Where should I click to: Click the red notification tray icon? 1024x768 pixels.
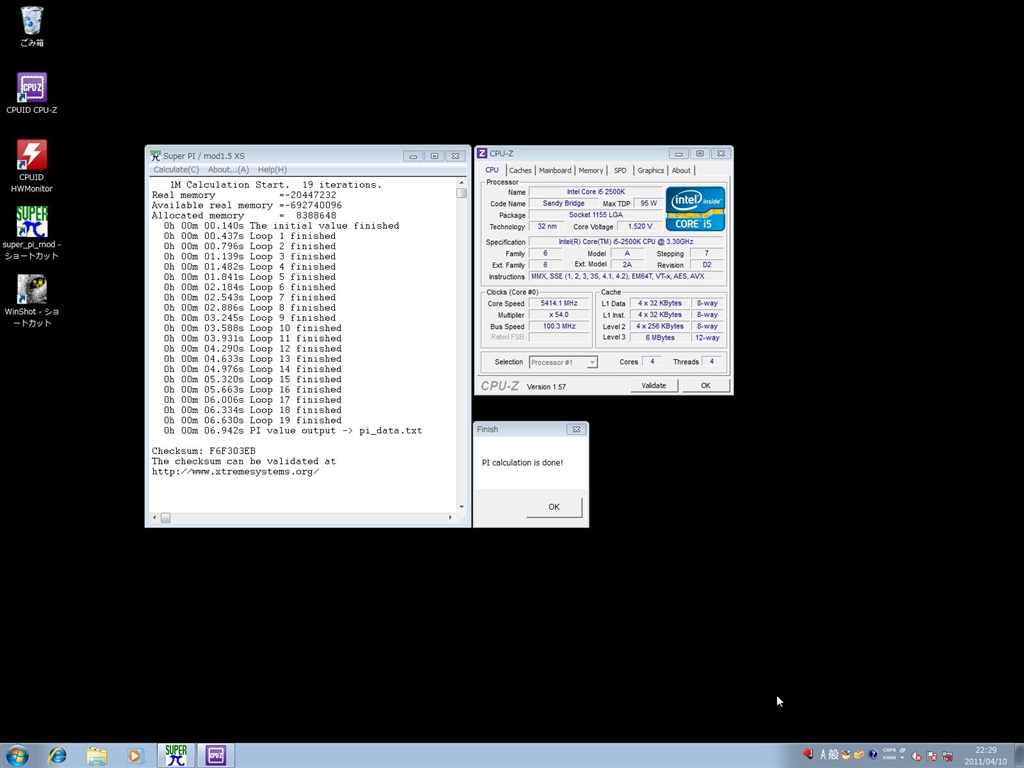click(808, 754)
